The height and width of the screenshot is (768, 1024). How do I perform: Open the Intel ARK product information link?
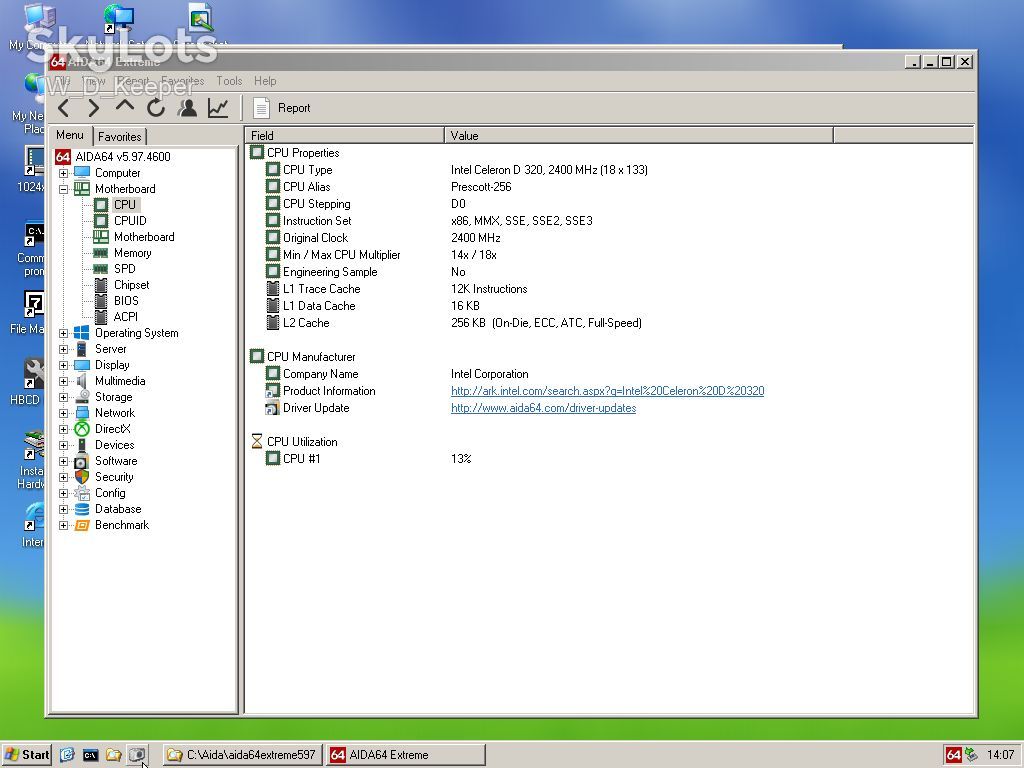pyautogui.click(x=607, y=391)
